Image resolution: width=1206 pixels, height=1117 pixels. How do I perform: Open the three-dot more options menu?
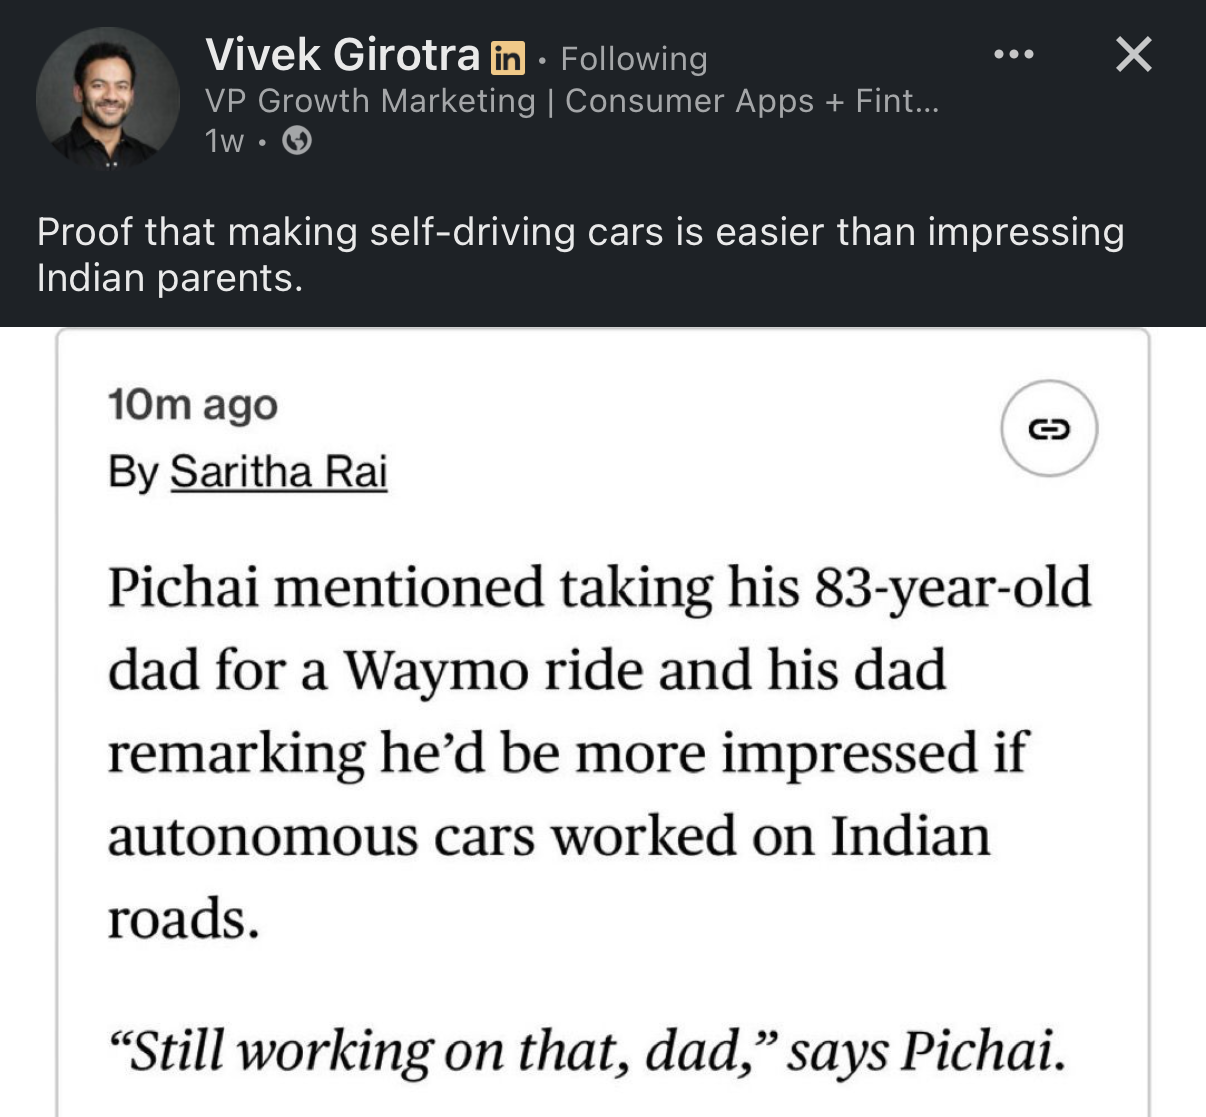click(1014, 54)
